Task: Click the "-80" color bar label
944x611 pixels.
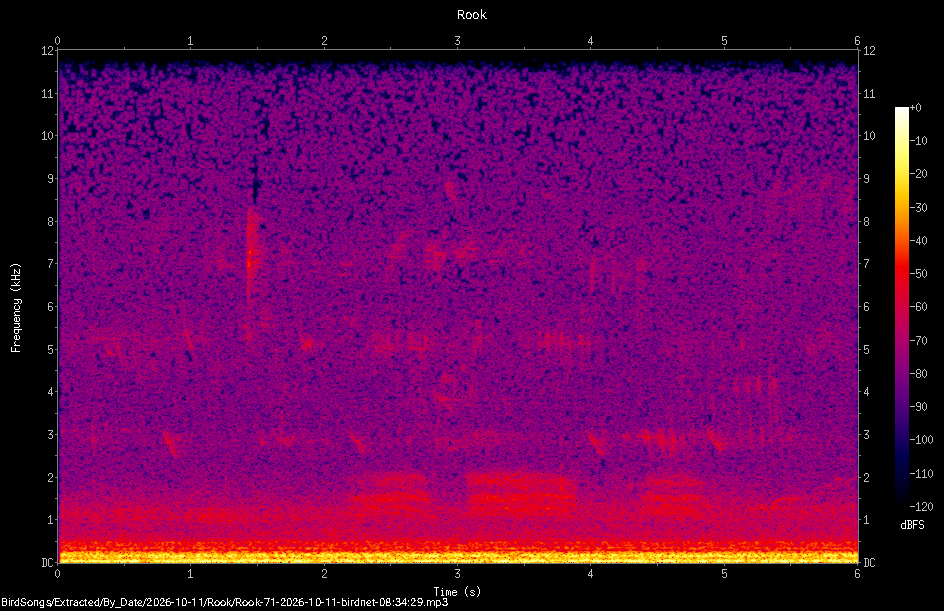Action: pyautogui.click(x=918, y=374)
